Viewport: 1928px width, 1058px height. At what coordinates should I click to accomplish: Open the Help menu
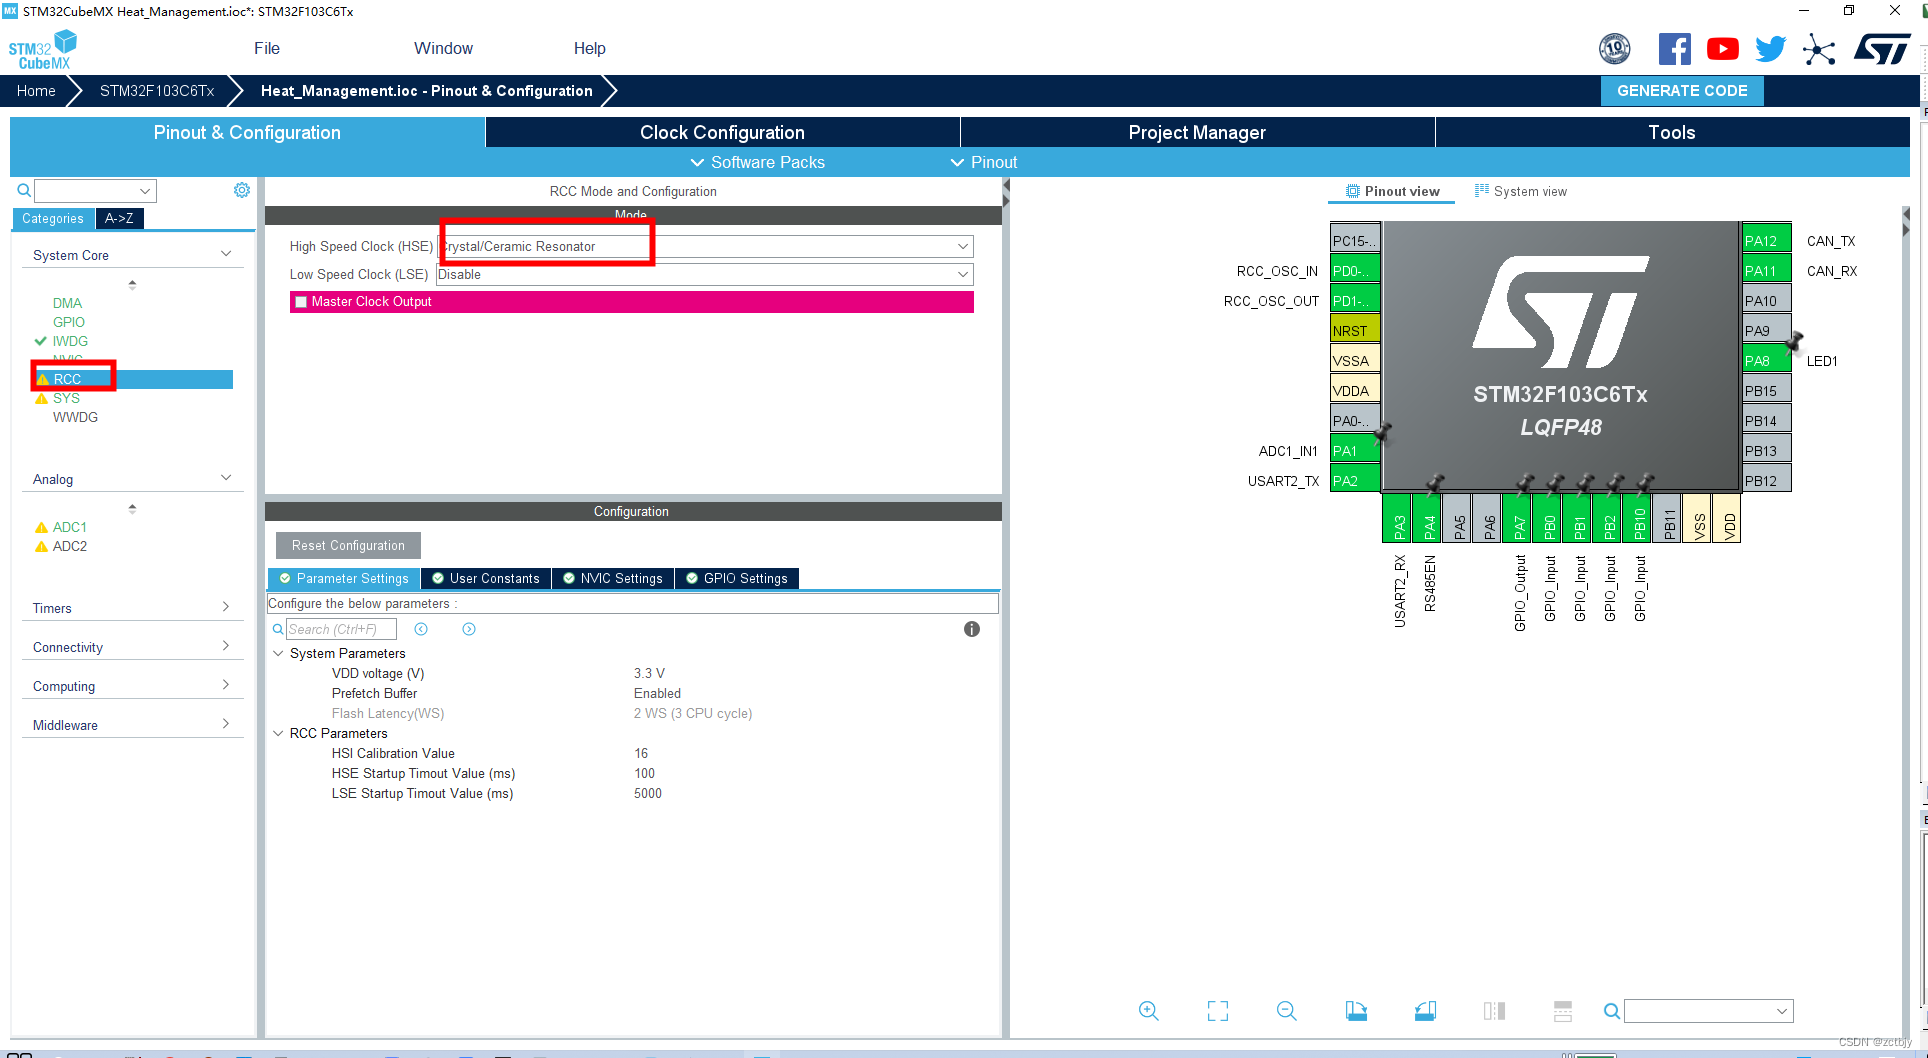pos(589,48)
